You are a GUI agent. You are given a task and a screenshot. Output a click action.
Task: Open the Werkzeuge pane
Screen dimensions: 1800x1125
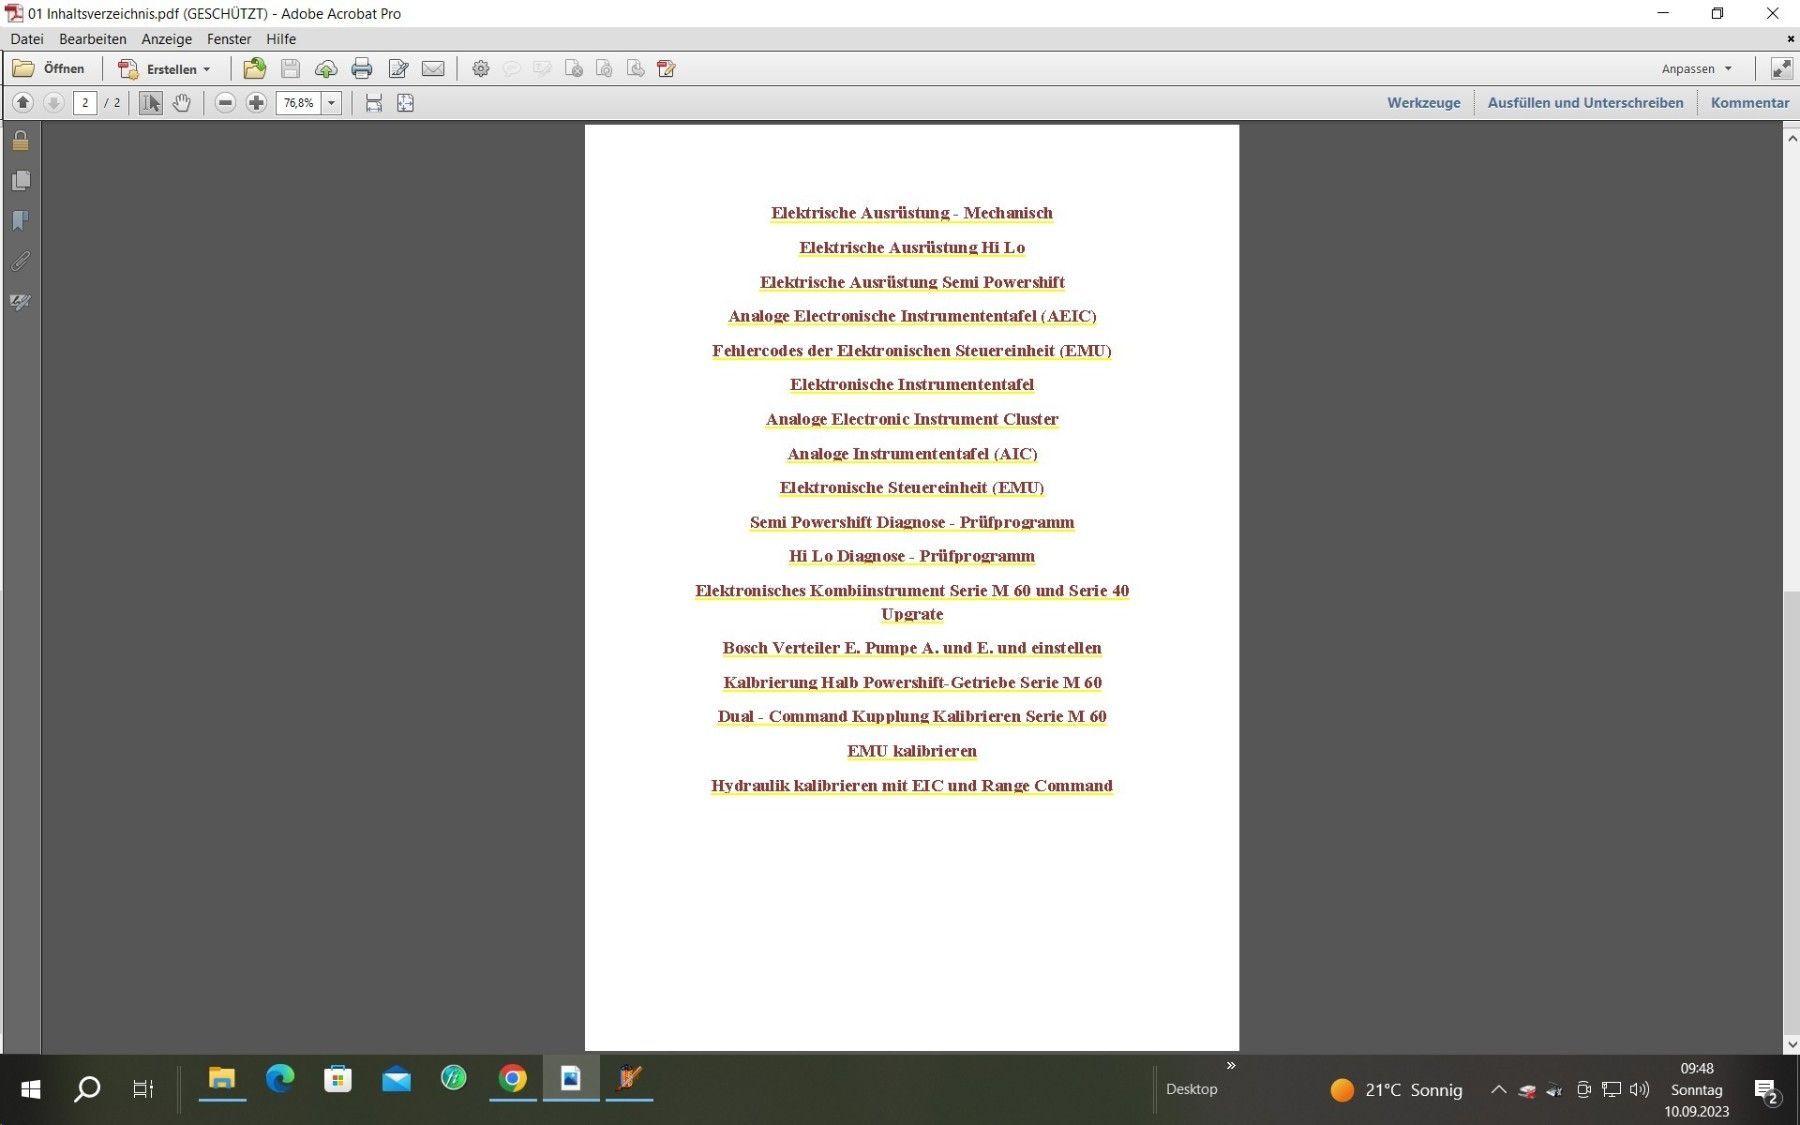(x=1423, y=103)
